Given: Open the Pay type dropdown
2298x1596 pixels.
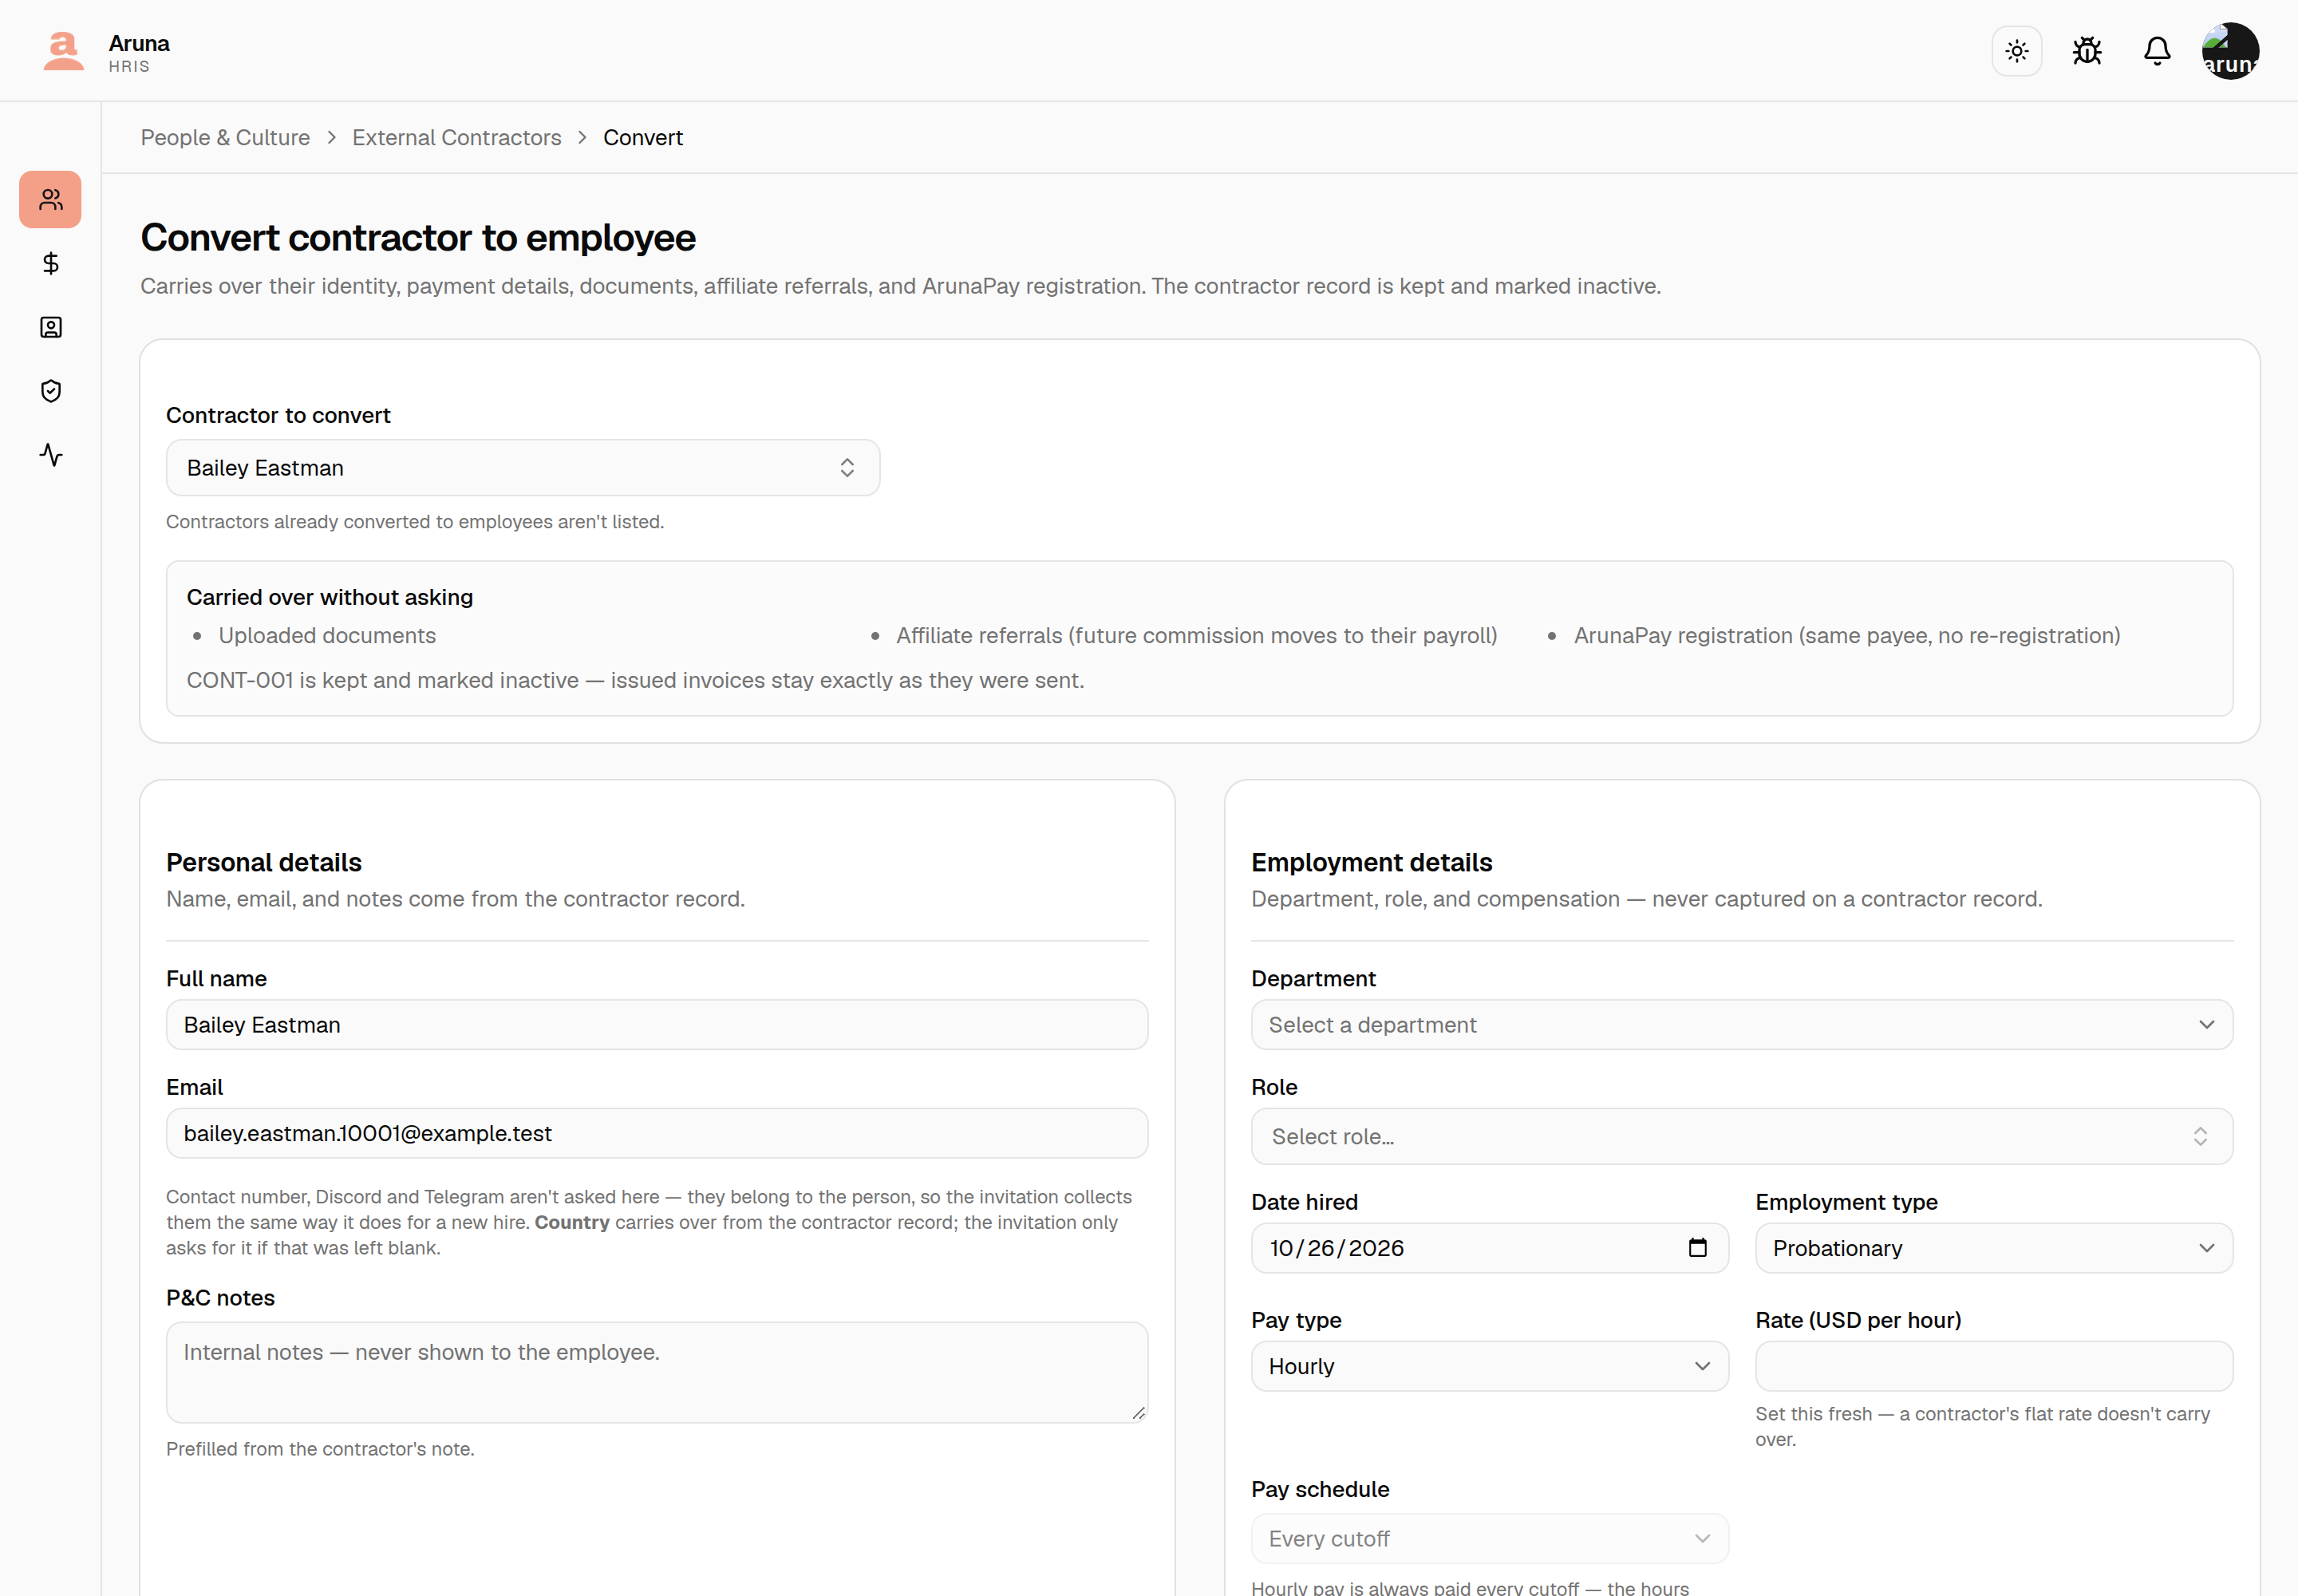Looking at the screenshot, I should pyautogui.click(x=1490, y=1366).
